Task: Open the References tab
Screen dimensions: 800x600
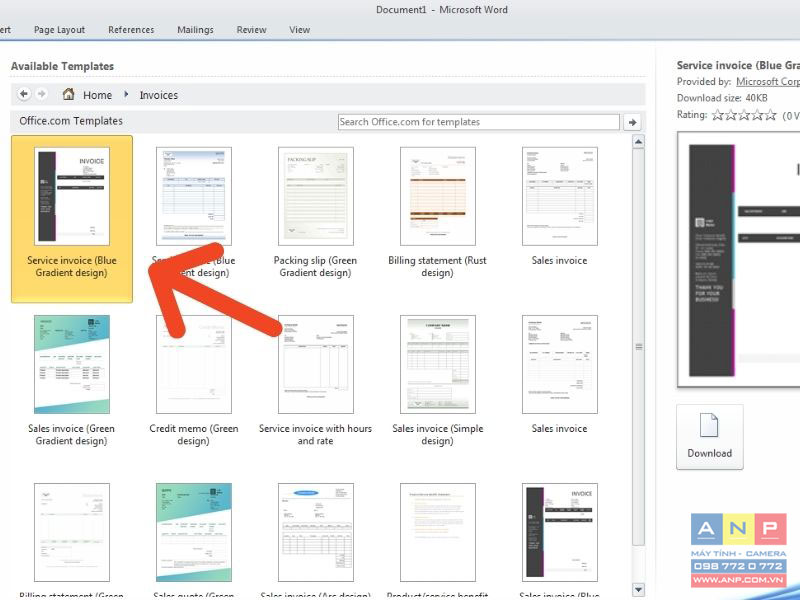Action: point(131,30)
